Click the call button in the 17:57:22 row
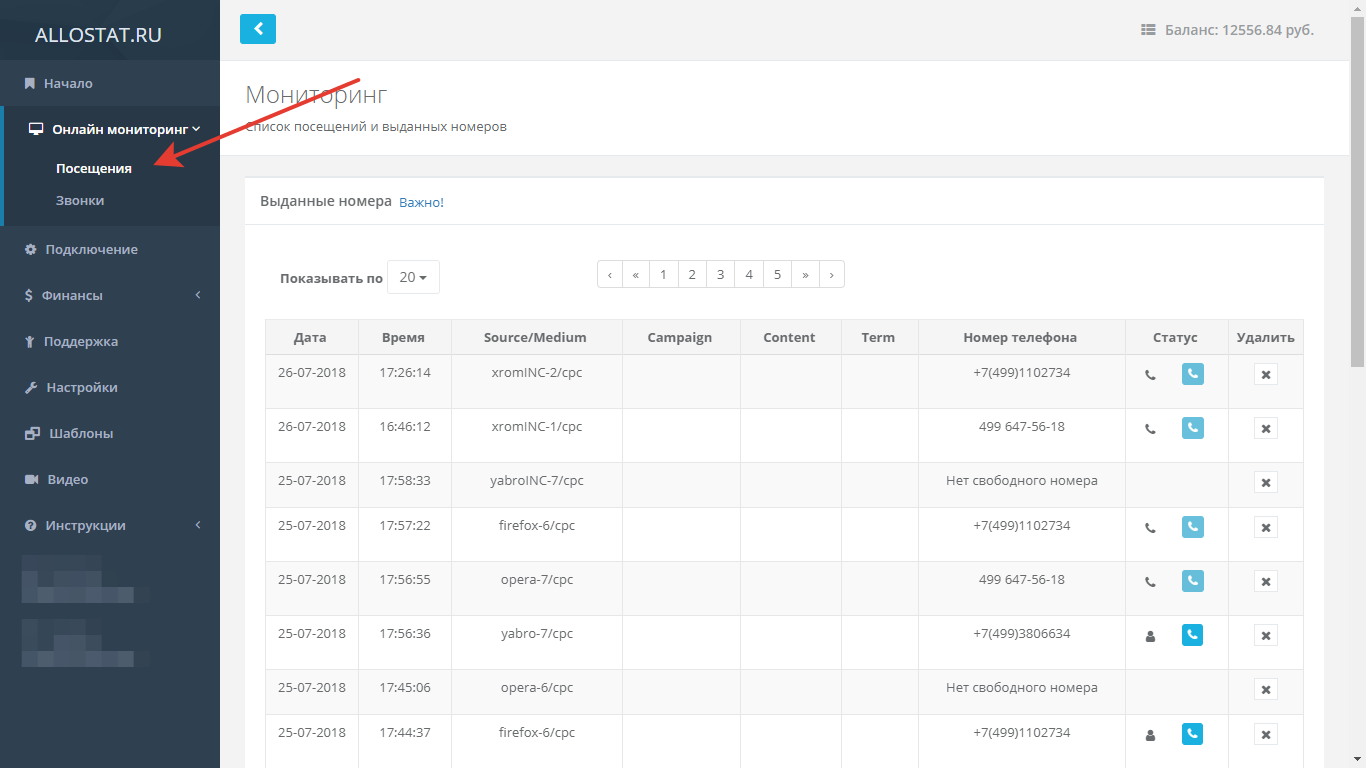The height and width of the screenshot is (768, 1366). (1192, 527)
